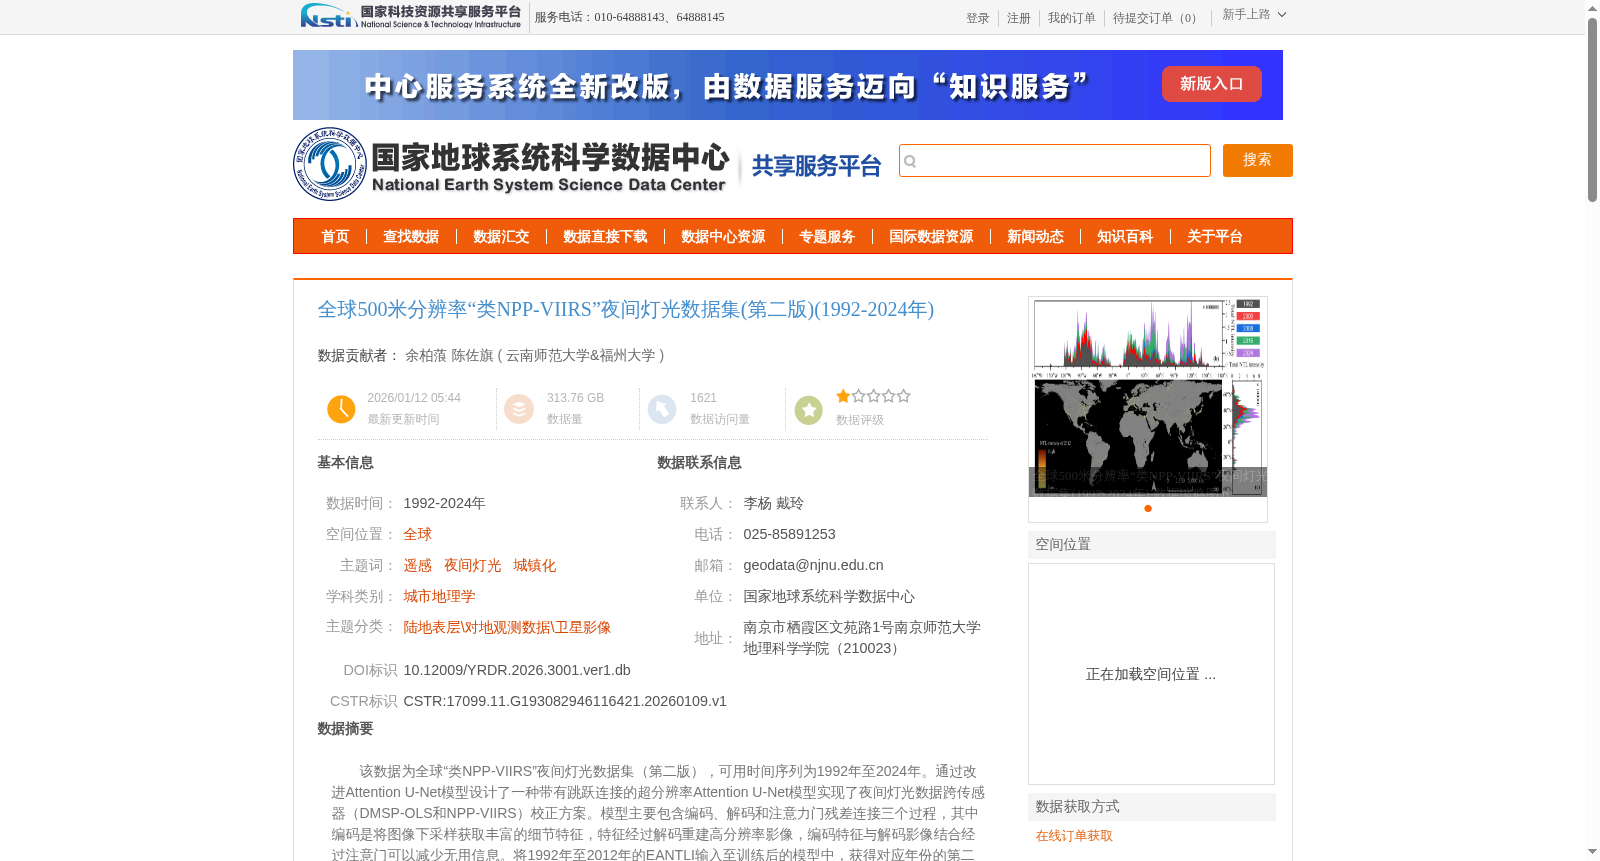
Task: Open the 数据汇交 menu item
Action: click(x=501, y=237)
